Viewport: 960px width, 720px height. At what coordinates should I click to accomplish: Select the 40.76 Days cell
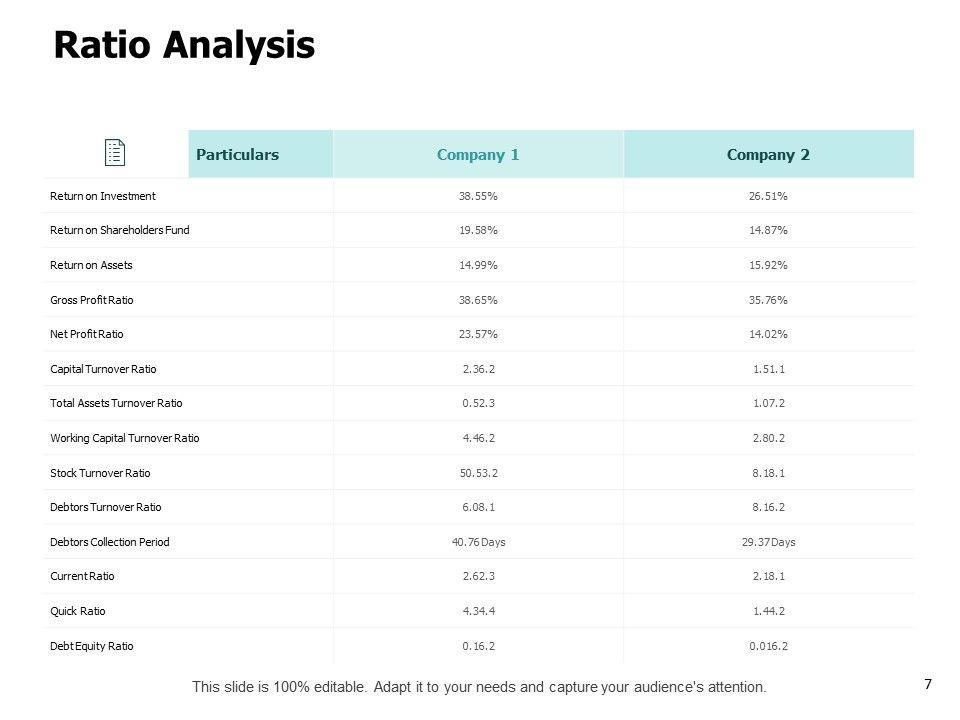[x=478, y=542]
